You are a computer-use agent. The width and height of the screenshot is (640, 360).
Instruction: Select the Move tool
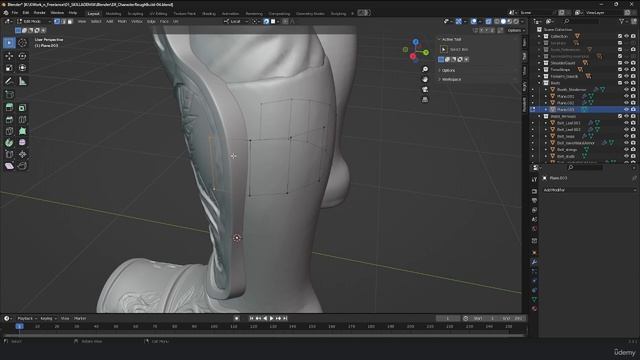9,56
